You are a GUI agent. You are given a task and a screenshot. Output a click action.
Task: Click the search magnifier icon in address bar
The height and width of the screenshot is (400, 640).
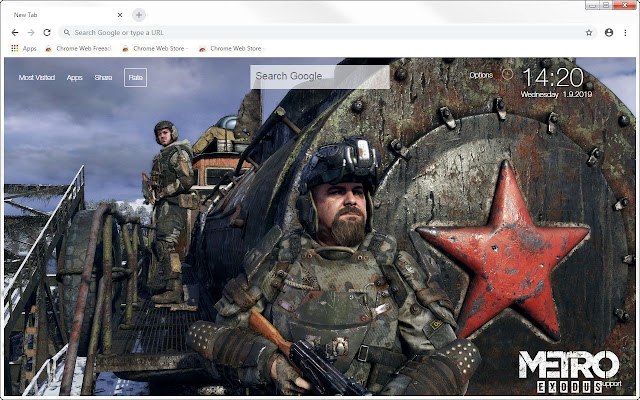(x=67, y=32)
